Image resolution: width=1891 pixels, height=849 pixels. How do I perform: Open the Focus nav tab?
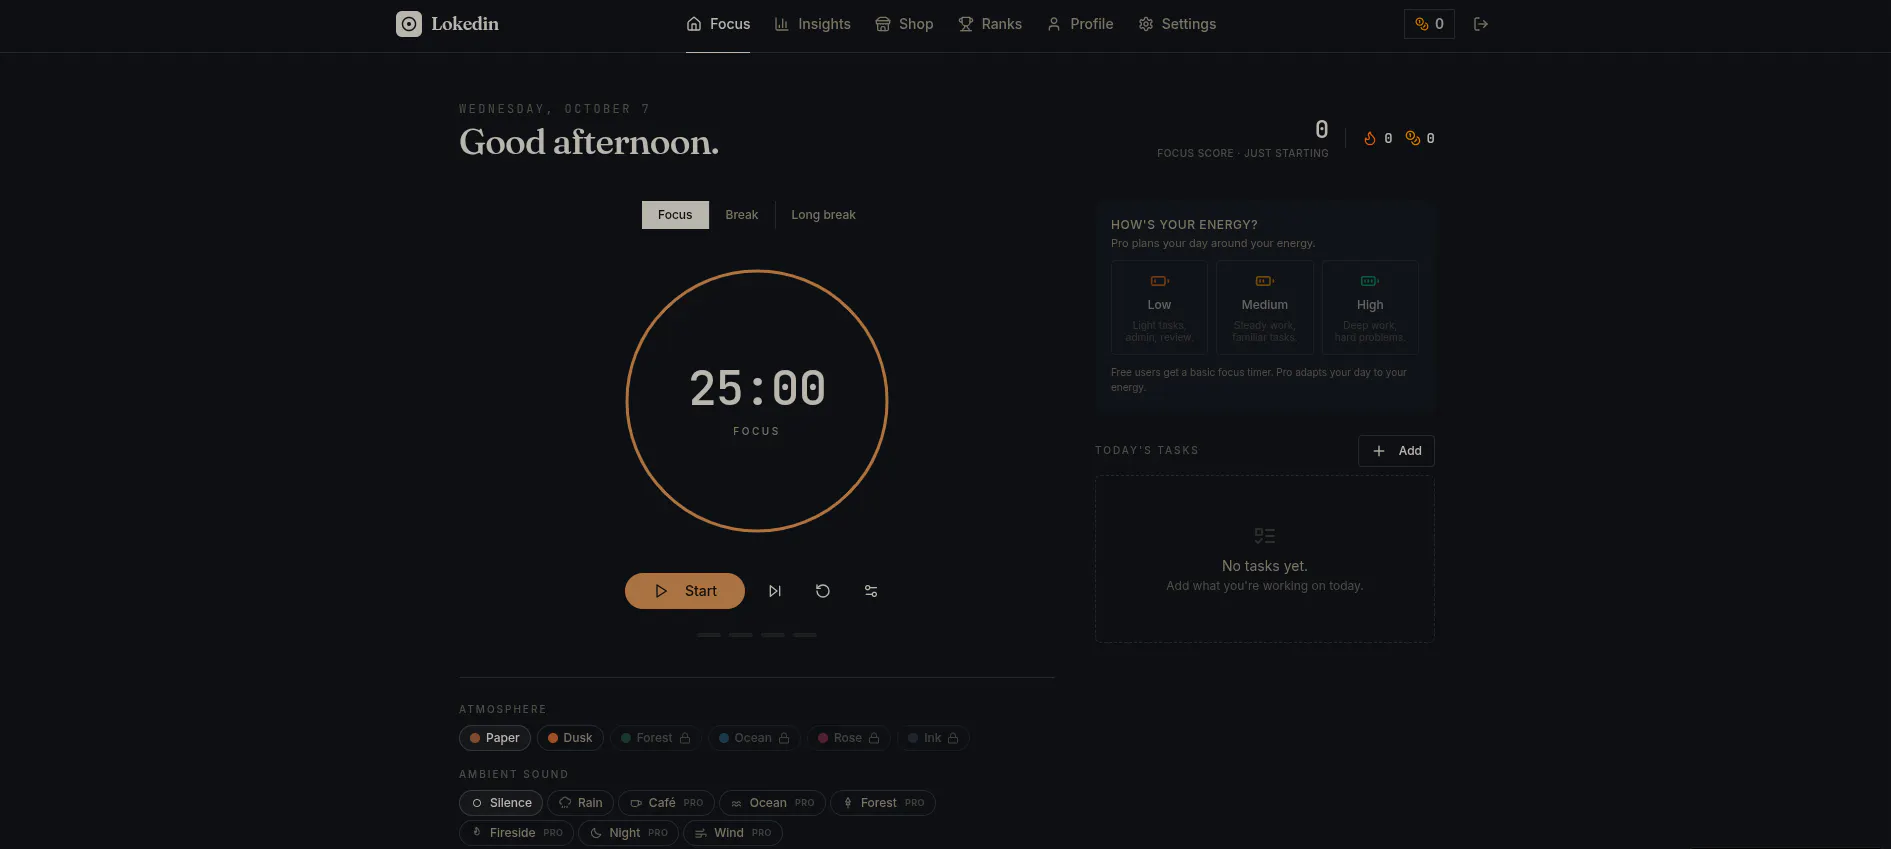tap(718, 24)
